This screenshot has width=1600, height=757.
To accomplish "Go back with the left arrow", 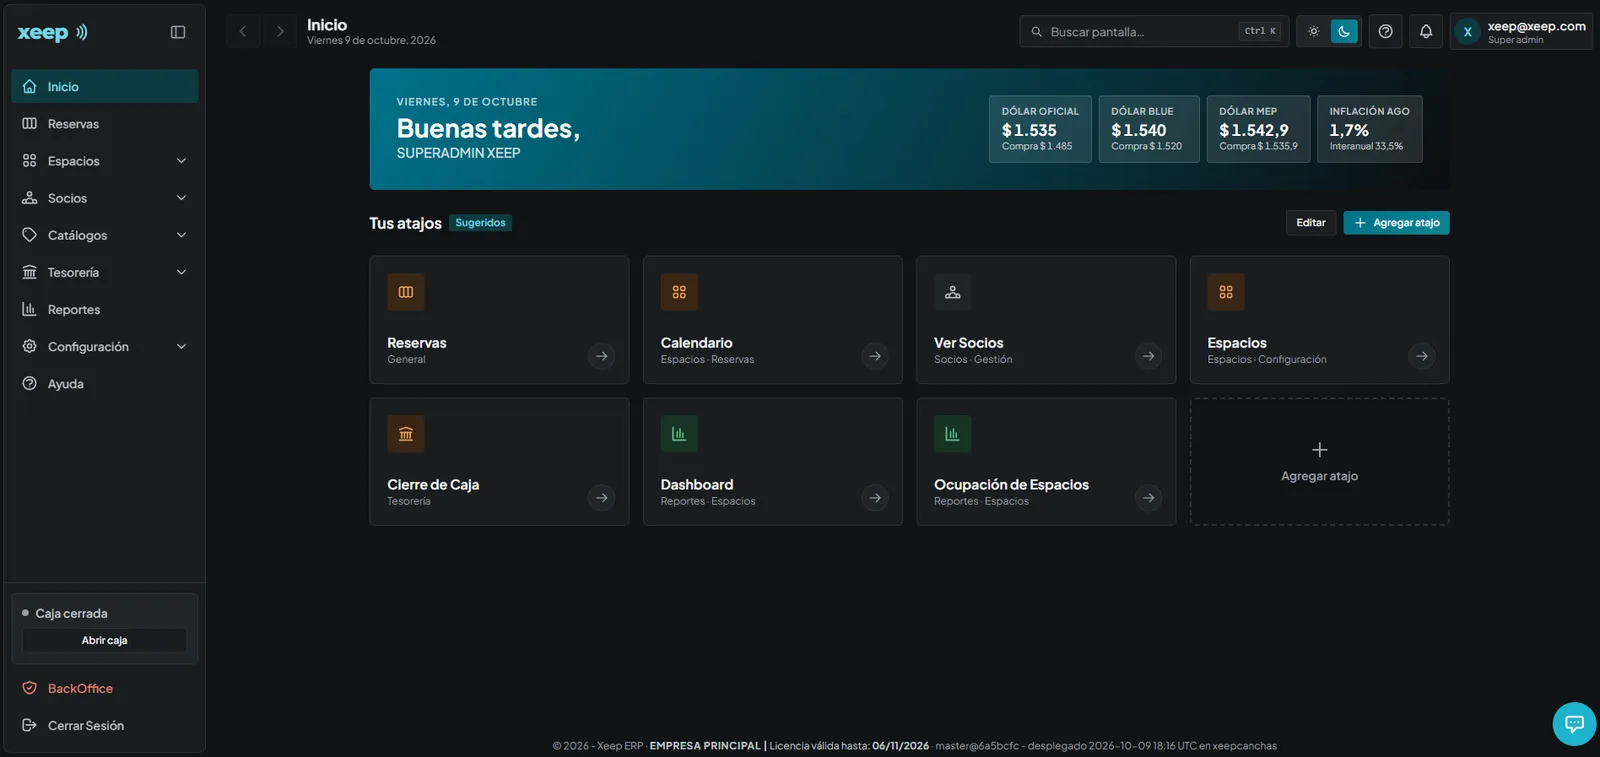I will pos(242,32).
